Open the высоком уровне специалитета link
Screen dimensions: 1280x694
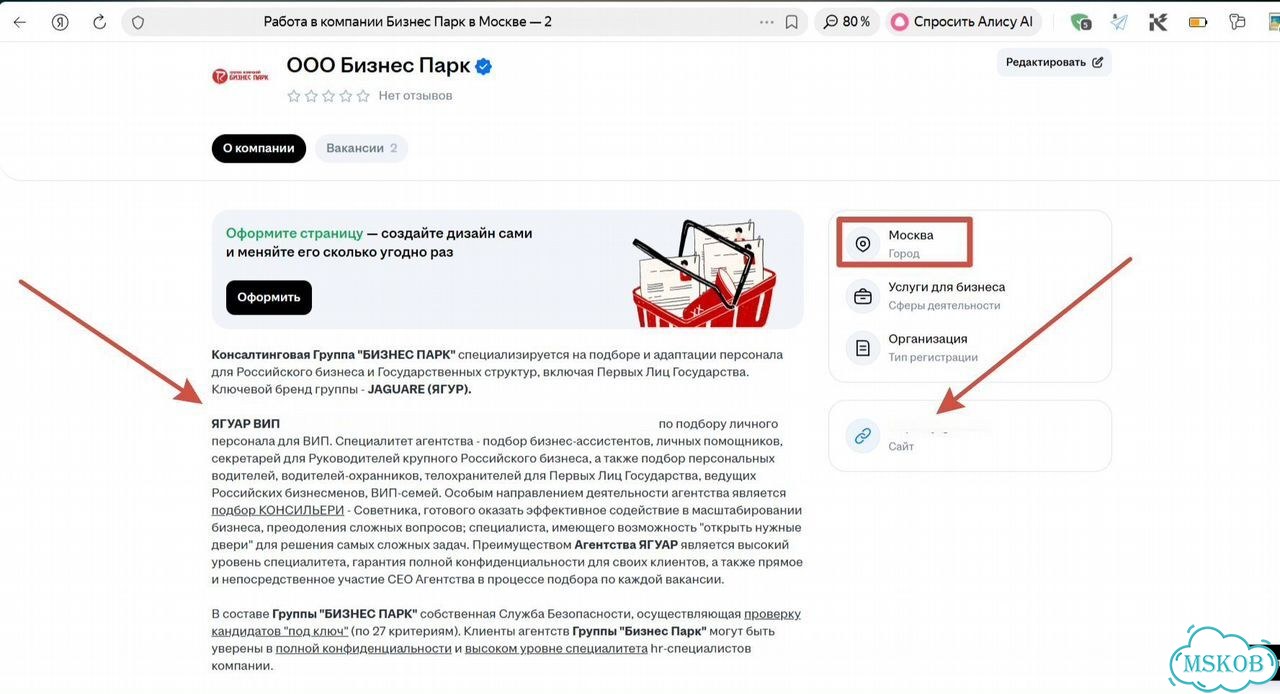[556, 648]
